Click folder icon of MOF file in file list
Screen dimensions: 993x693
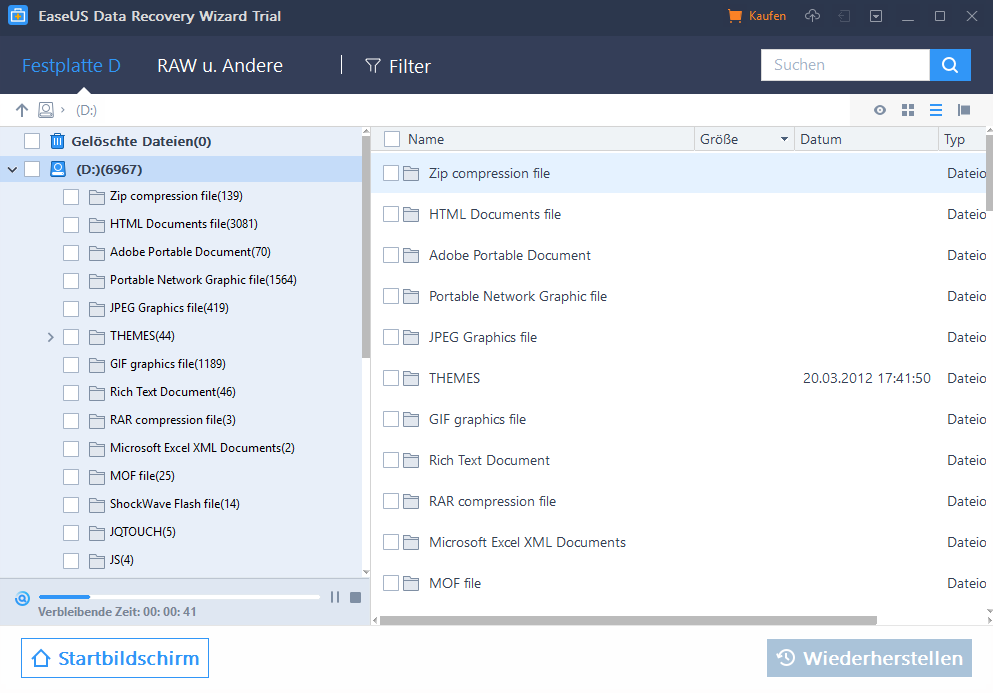pyautogui.click(x=411, y=583)
